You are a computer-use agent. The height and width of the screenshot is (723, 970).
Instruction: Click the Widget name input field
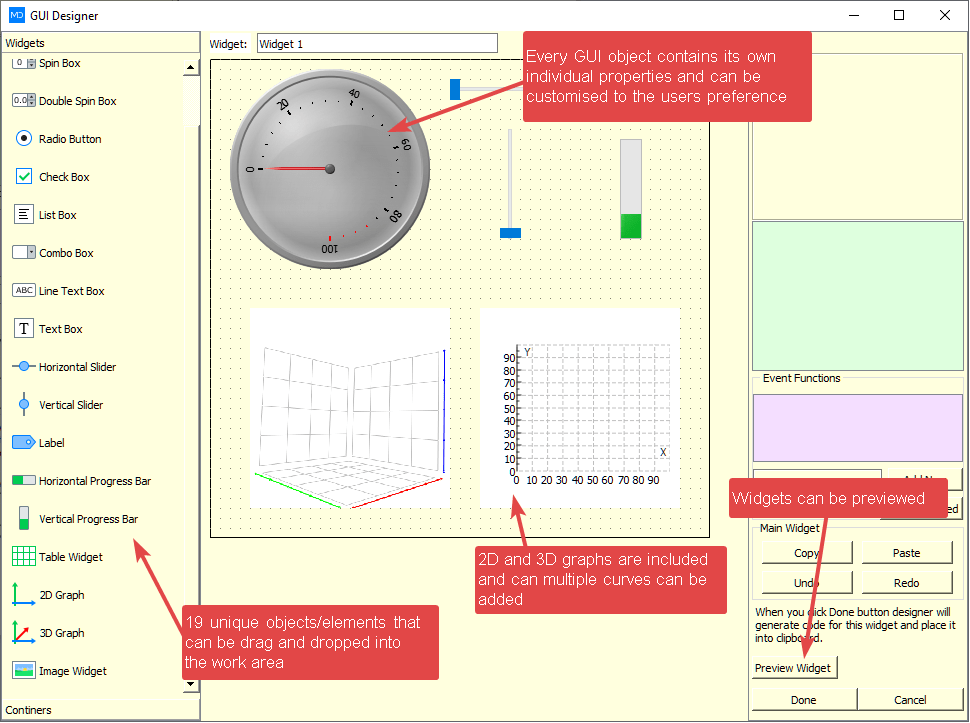(377, 43)
